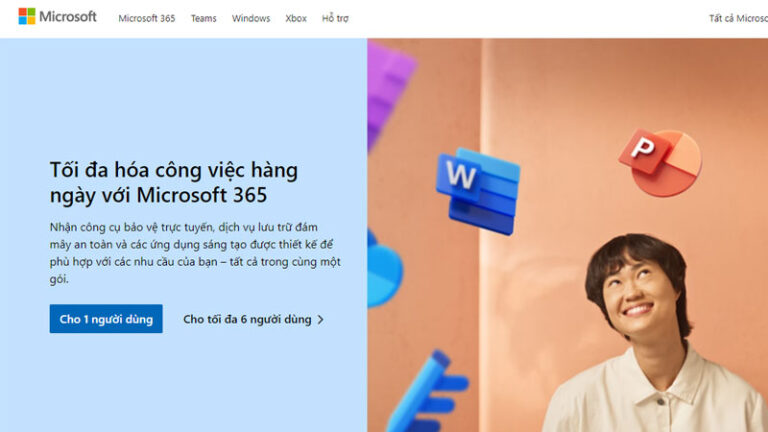Click the Word app icon

(x=478, y=191)
